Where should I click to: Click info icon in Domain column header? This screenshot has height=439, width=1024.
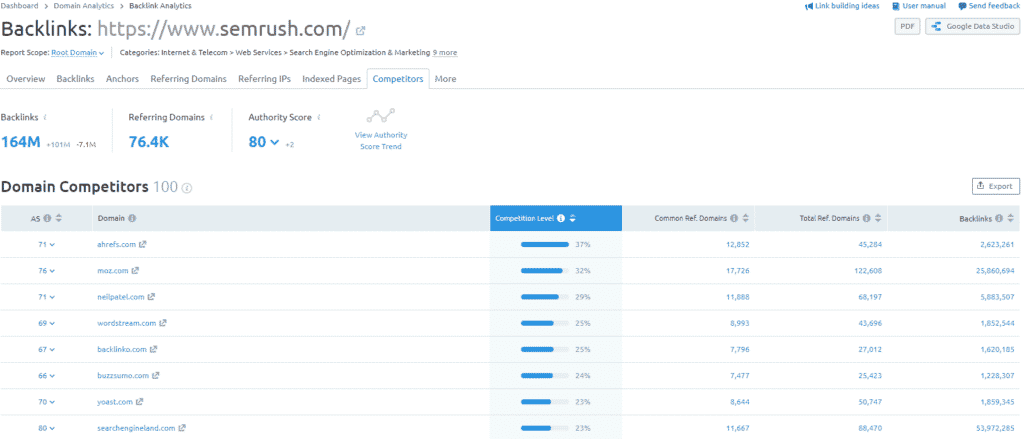click(x=133, y=218)
